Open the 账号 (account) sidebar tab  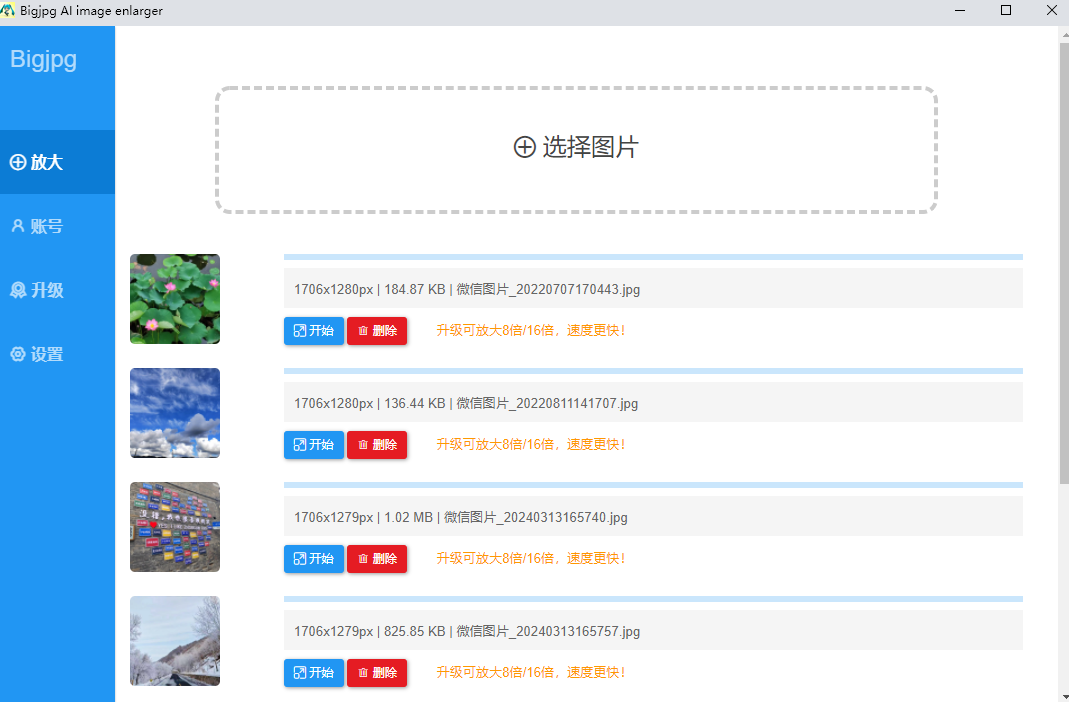[x=57, y=226]
